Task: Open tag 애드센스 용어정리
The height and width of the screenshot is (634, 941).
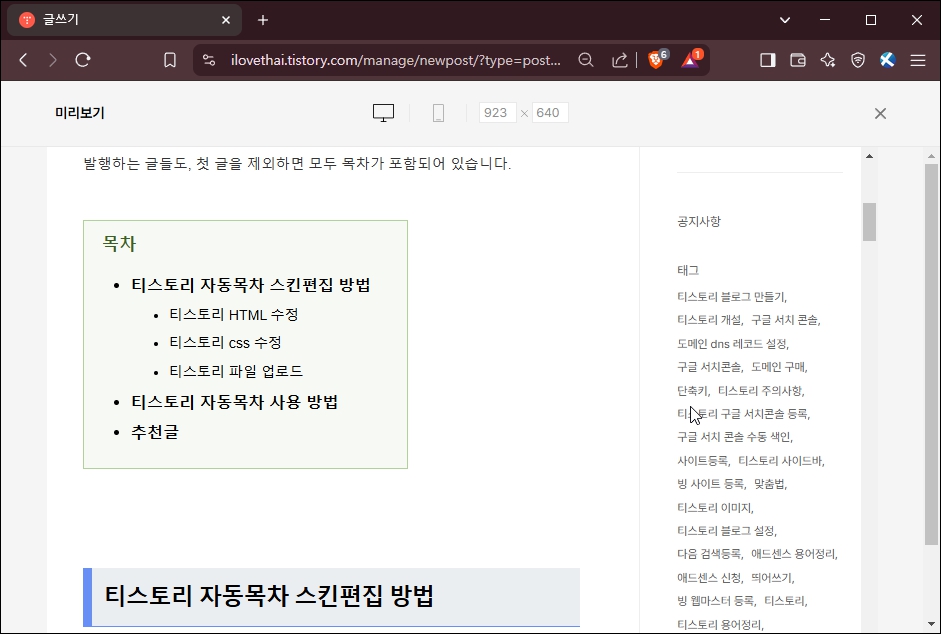Action: click(793, 554)
